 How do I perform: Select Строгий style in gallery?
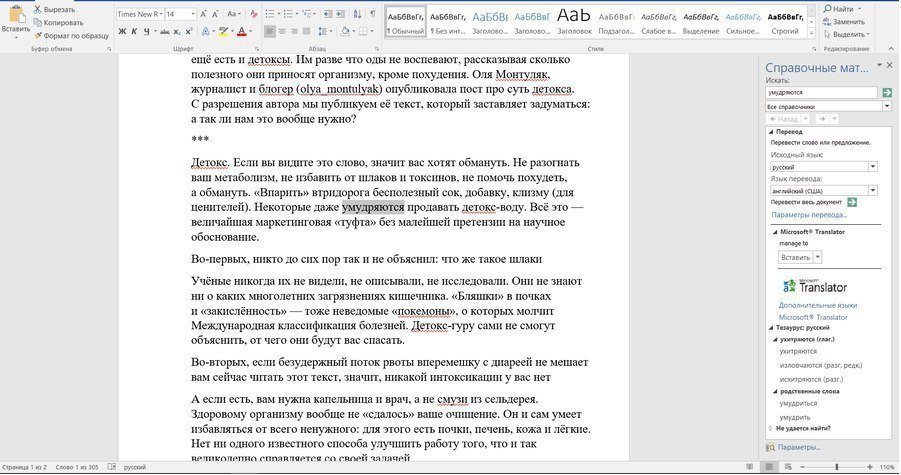click(786, 22)
